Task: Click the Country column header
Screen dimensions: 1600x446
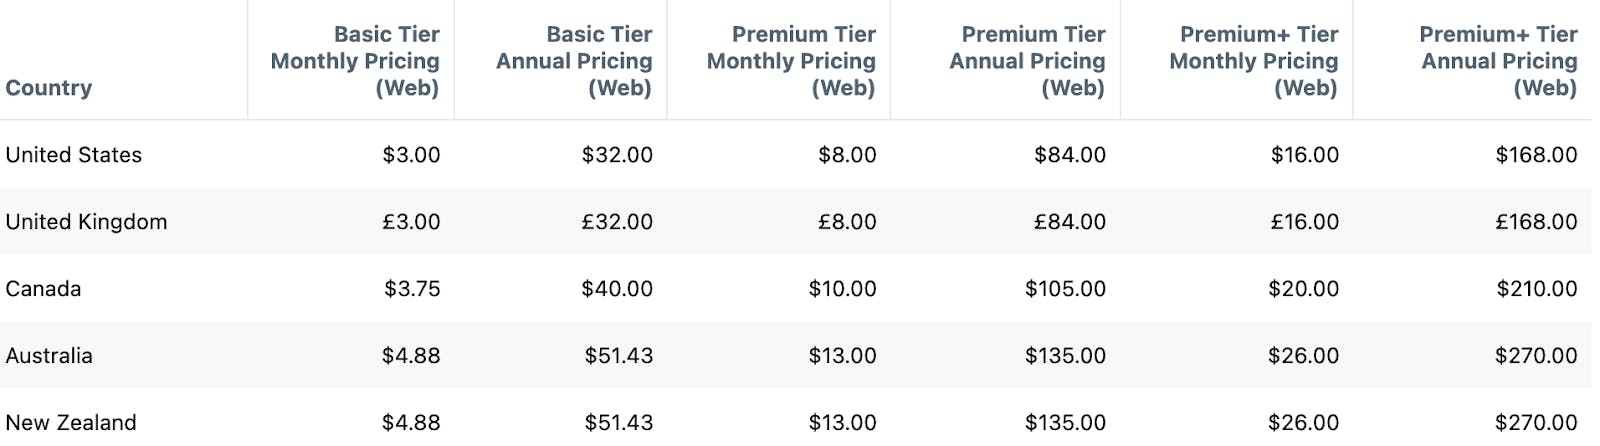Action: coord(49,88)
